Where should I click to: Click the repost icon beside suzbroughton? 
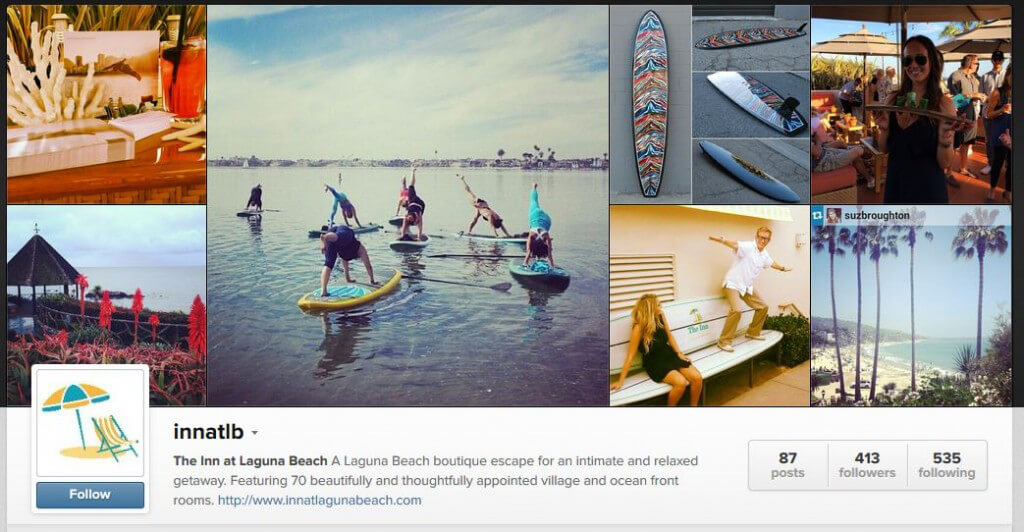[817, 215]
